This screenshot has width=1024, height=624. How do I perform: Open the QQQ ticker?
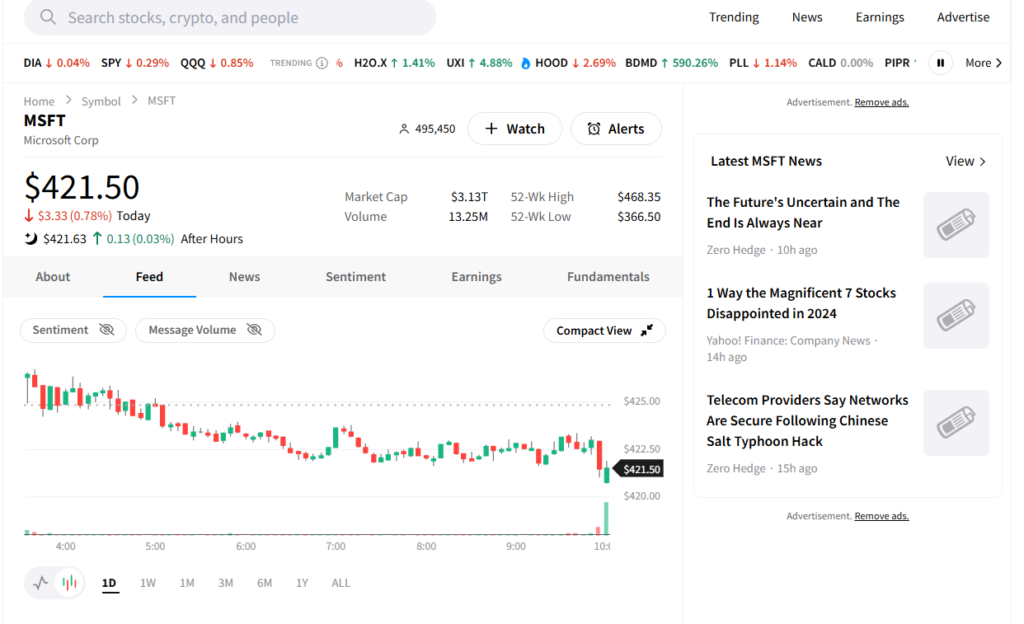(217, 63)
